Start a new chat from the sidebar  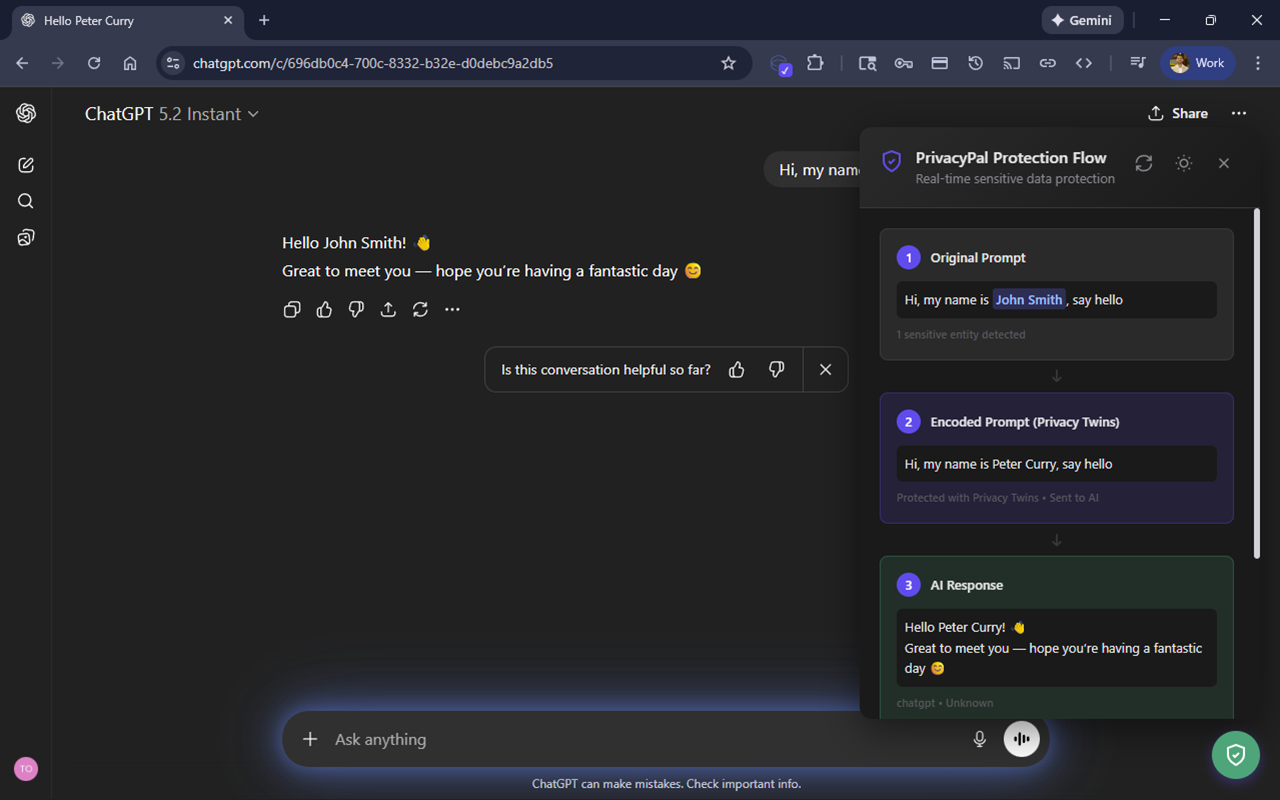click(25, 164)
